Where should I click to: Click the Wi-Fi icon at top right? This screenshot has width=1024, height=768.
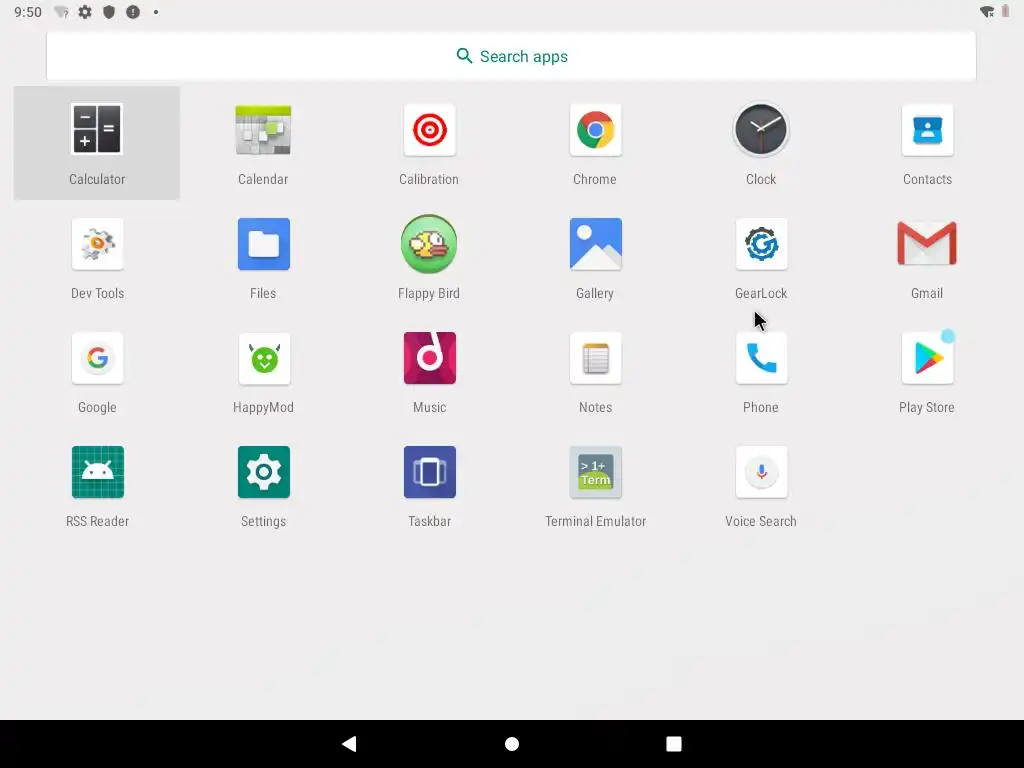click(x=987, y=12)
